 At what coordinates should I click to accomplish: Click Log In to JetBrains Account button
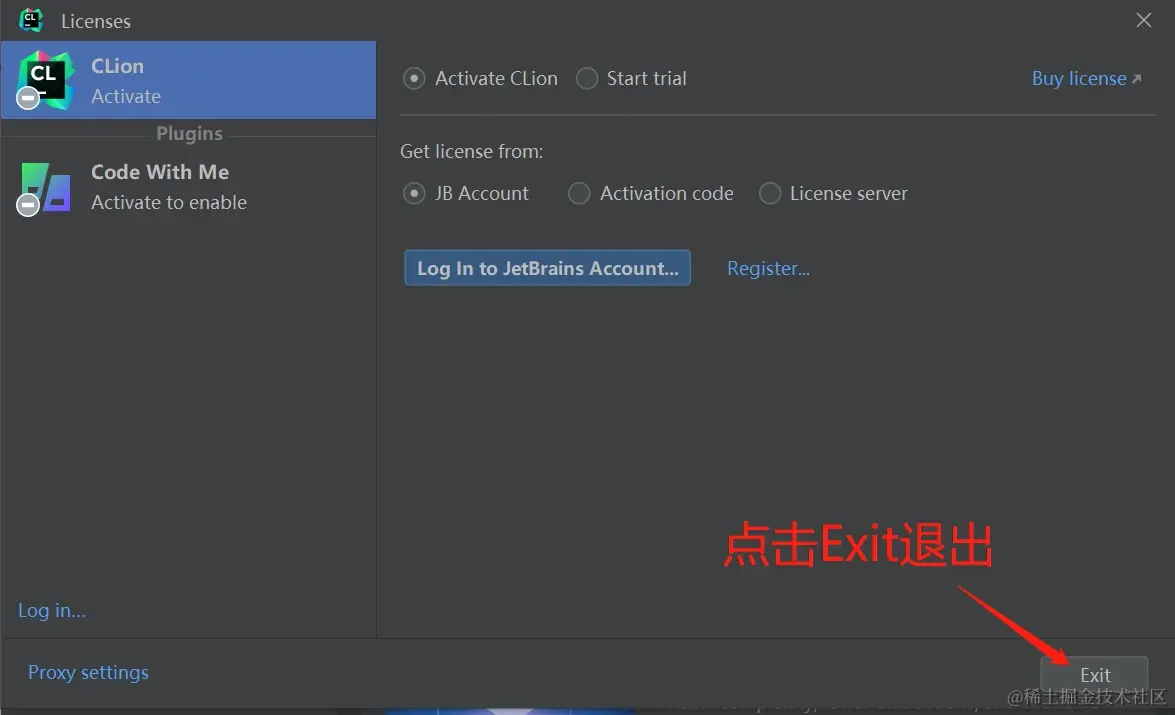coord(548,268)
